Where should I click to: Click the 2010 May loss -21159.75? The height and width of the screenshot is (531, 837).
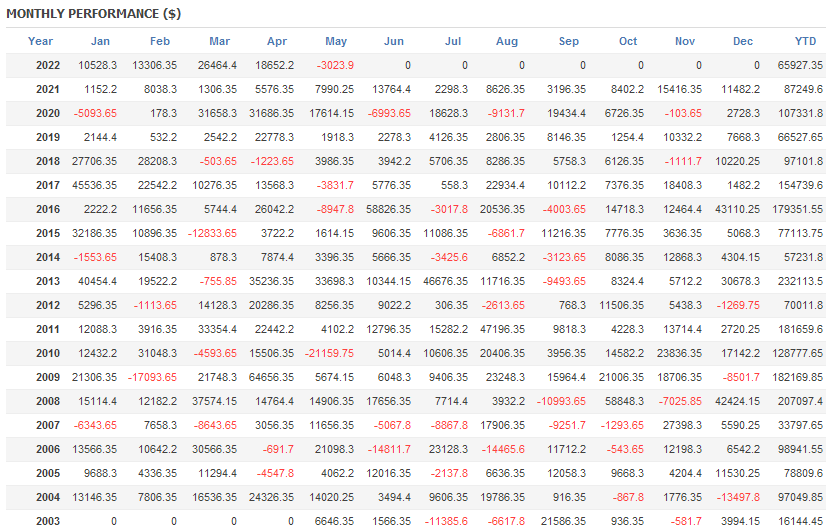(327, 353)
